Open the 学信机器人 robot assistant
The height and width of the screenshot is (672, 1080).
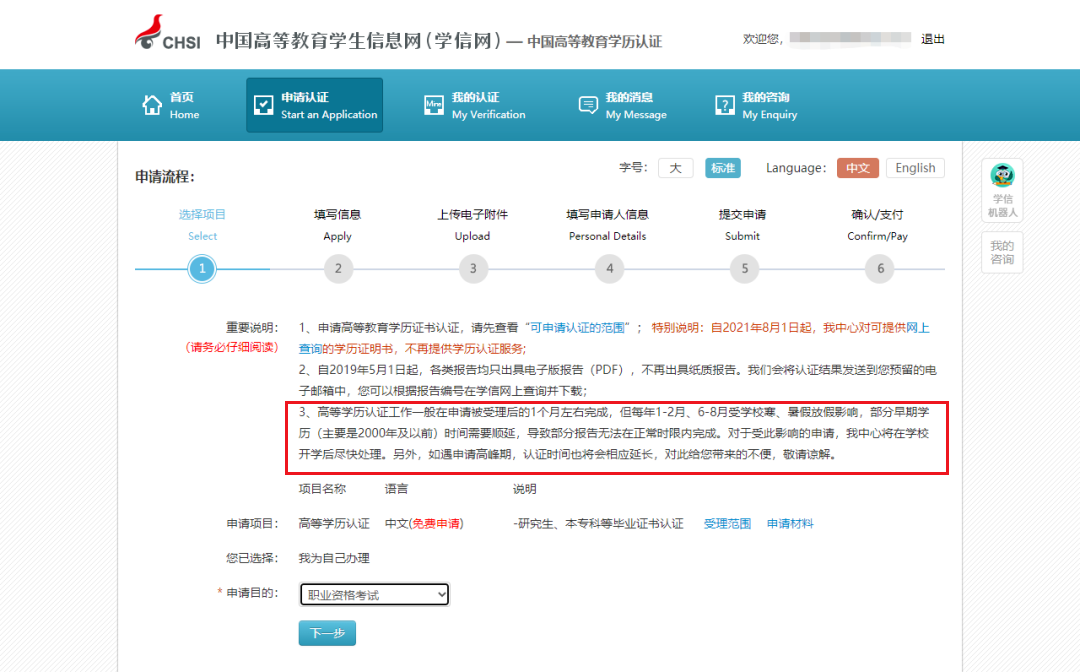1002,189
